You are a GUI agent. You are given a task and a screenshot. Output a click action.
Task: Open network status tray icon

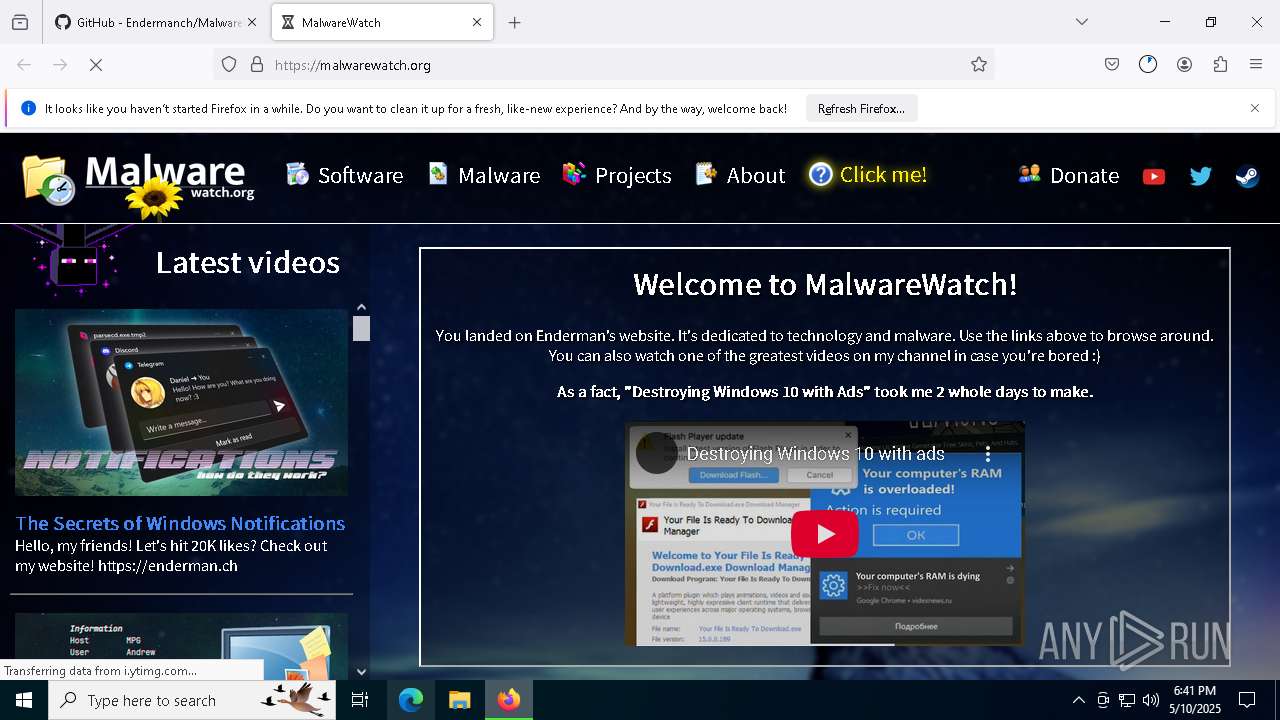coord(1127,700)
